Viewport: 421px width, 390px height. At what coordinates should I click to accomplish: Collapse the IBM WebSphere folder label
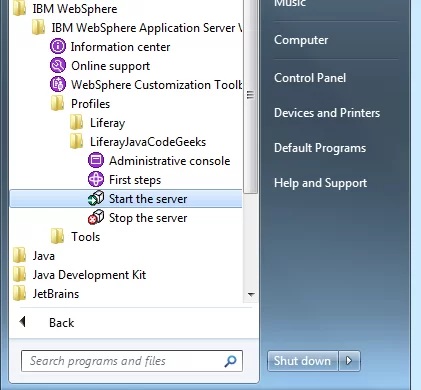[75, 9]
